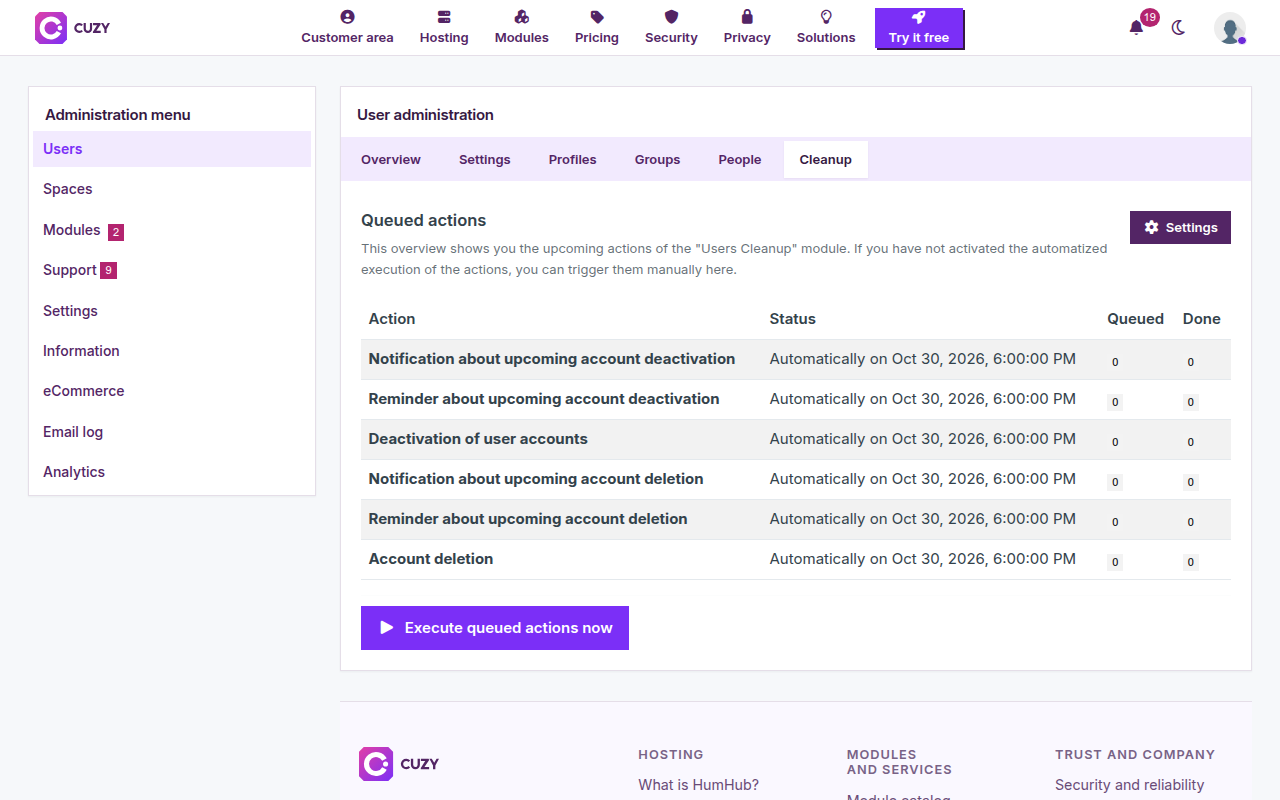The width and height of the screenshot is (1280, 800).
Task: Open the user avatar account menu
Action: (1230, 28)
